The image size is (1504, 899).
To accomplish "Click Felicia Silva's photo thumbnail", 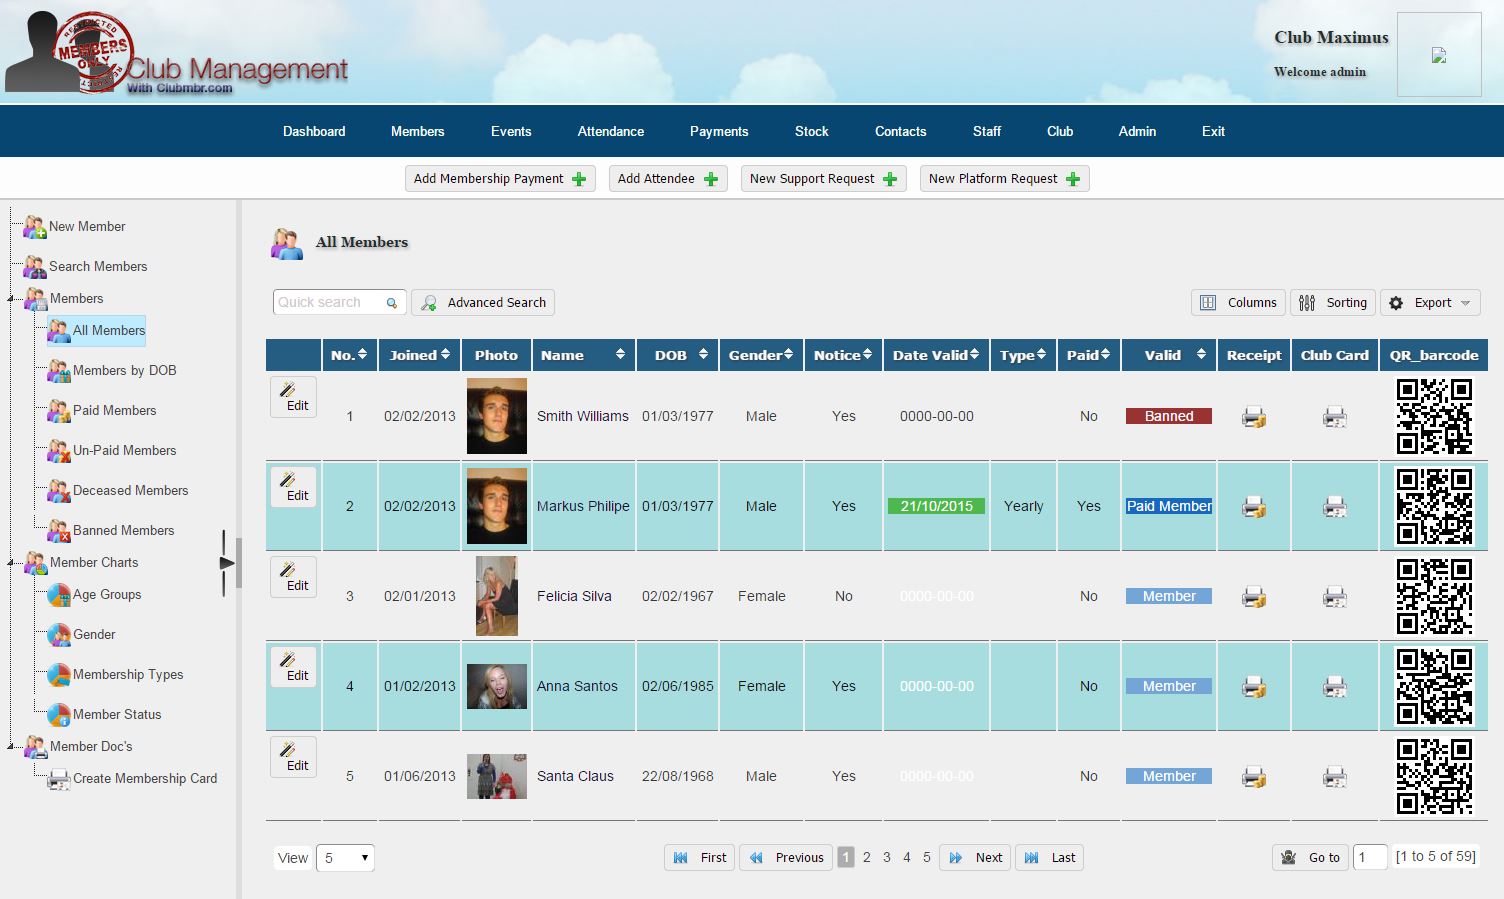I will (x=497, y=596).
